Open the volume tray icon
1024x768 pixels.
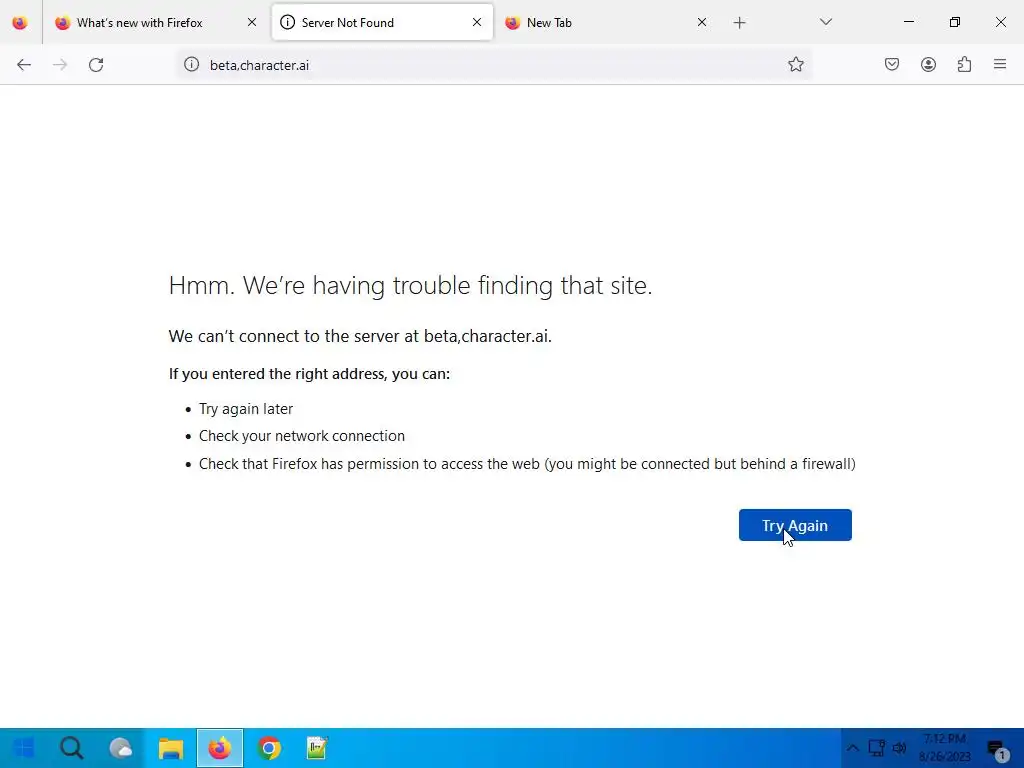pyautogui.click(x=899, y=748)
